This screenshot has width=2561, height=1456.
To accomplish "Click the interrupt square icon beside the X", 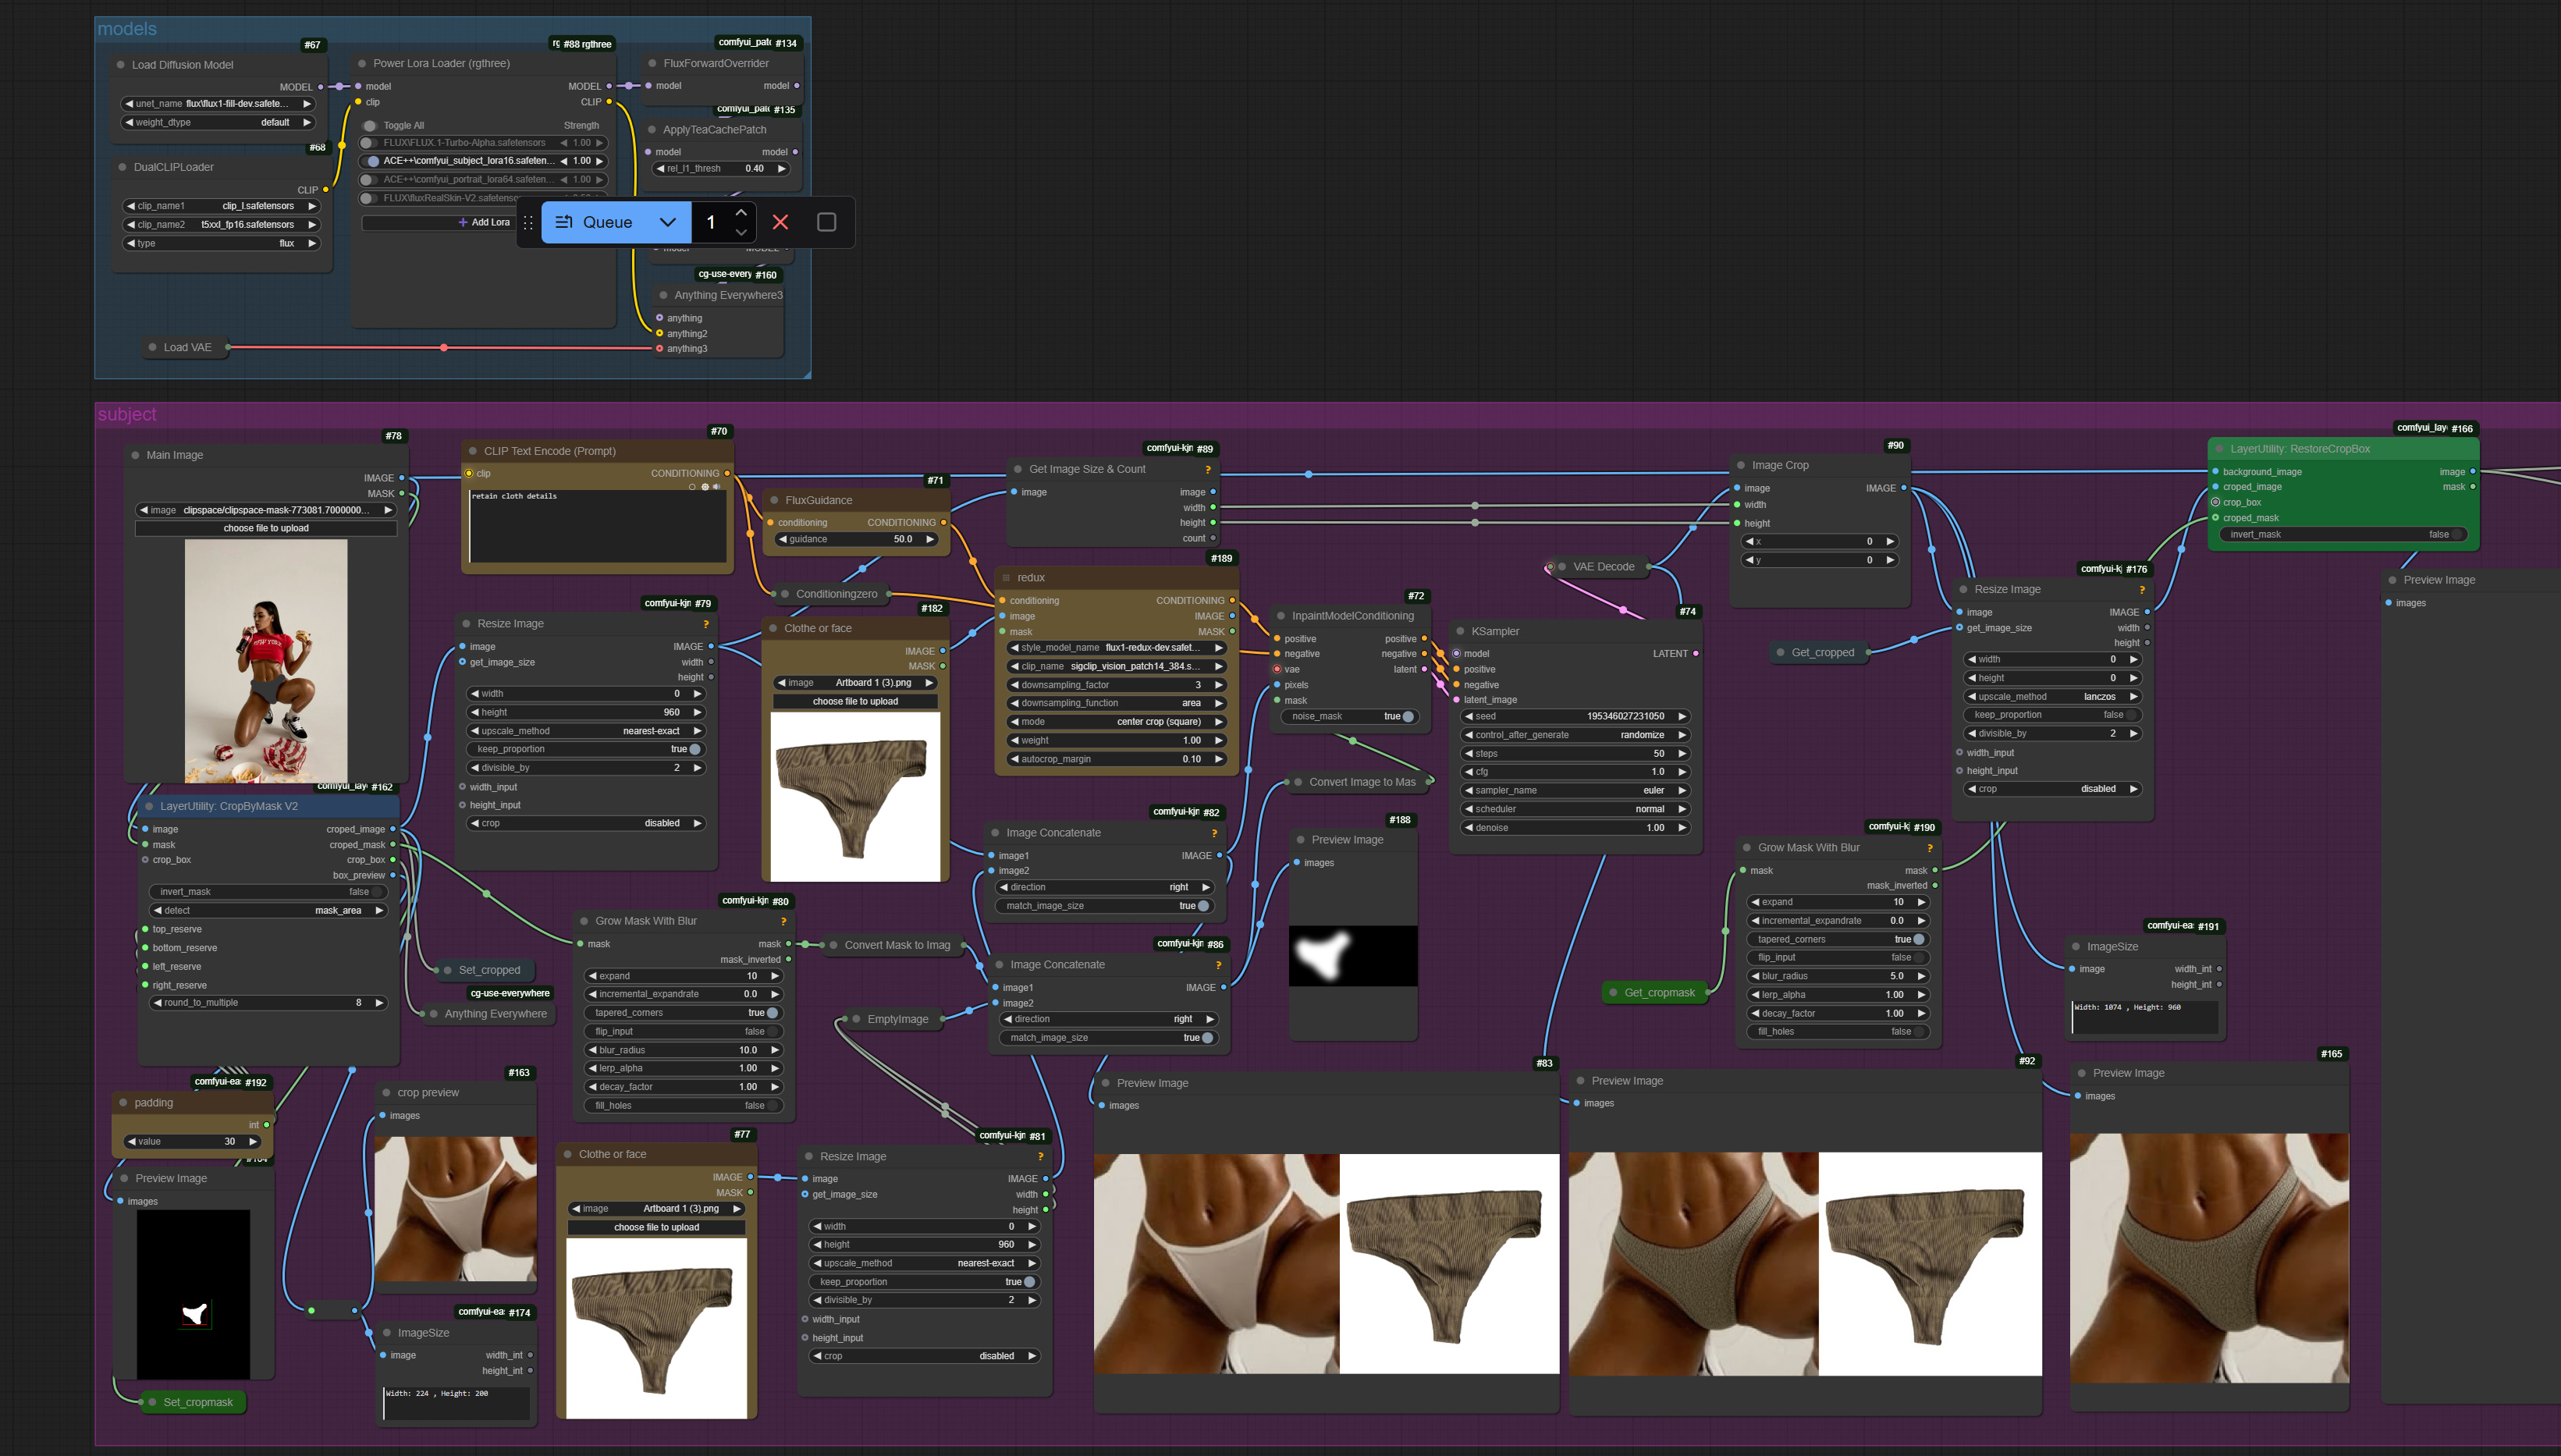I will [826, 222].
